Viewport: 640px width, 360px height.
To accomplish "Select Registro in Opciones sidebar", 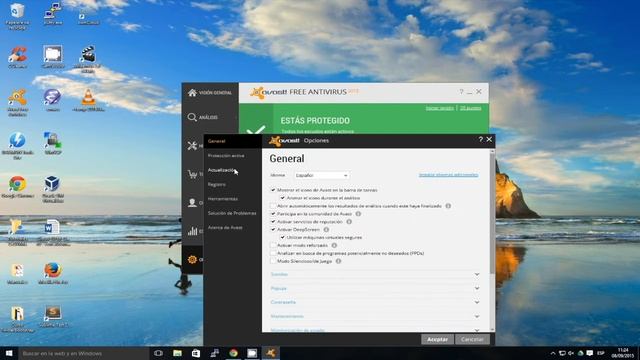I will coord(216,184).
